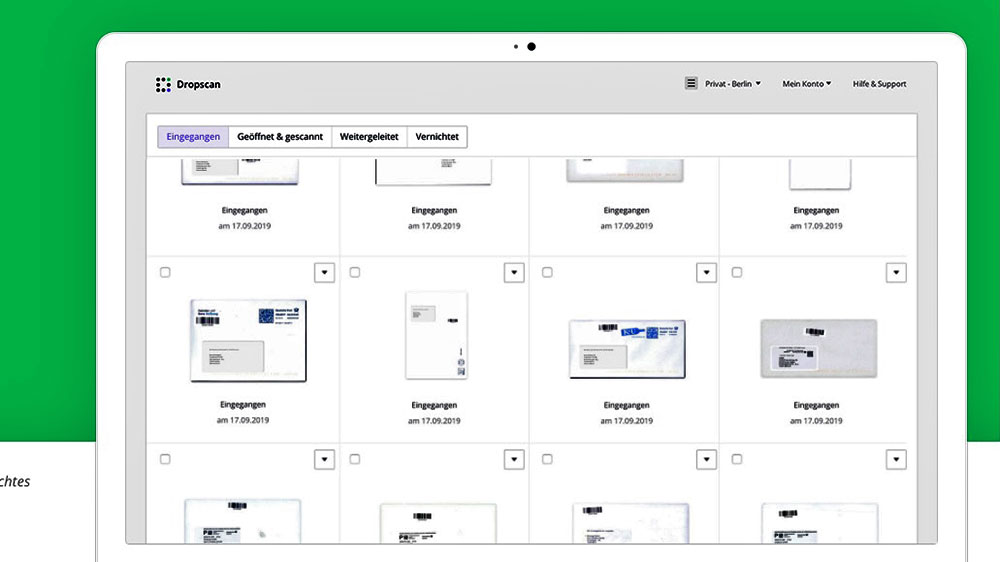The height and width of the screenshot is (562, 1000).
Task: Tick checkbox of second middle-row letter
Action: [x=355, y=272]
